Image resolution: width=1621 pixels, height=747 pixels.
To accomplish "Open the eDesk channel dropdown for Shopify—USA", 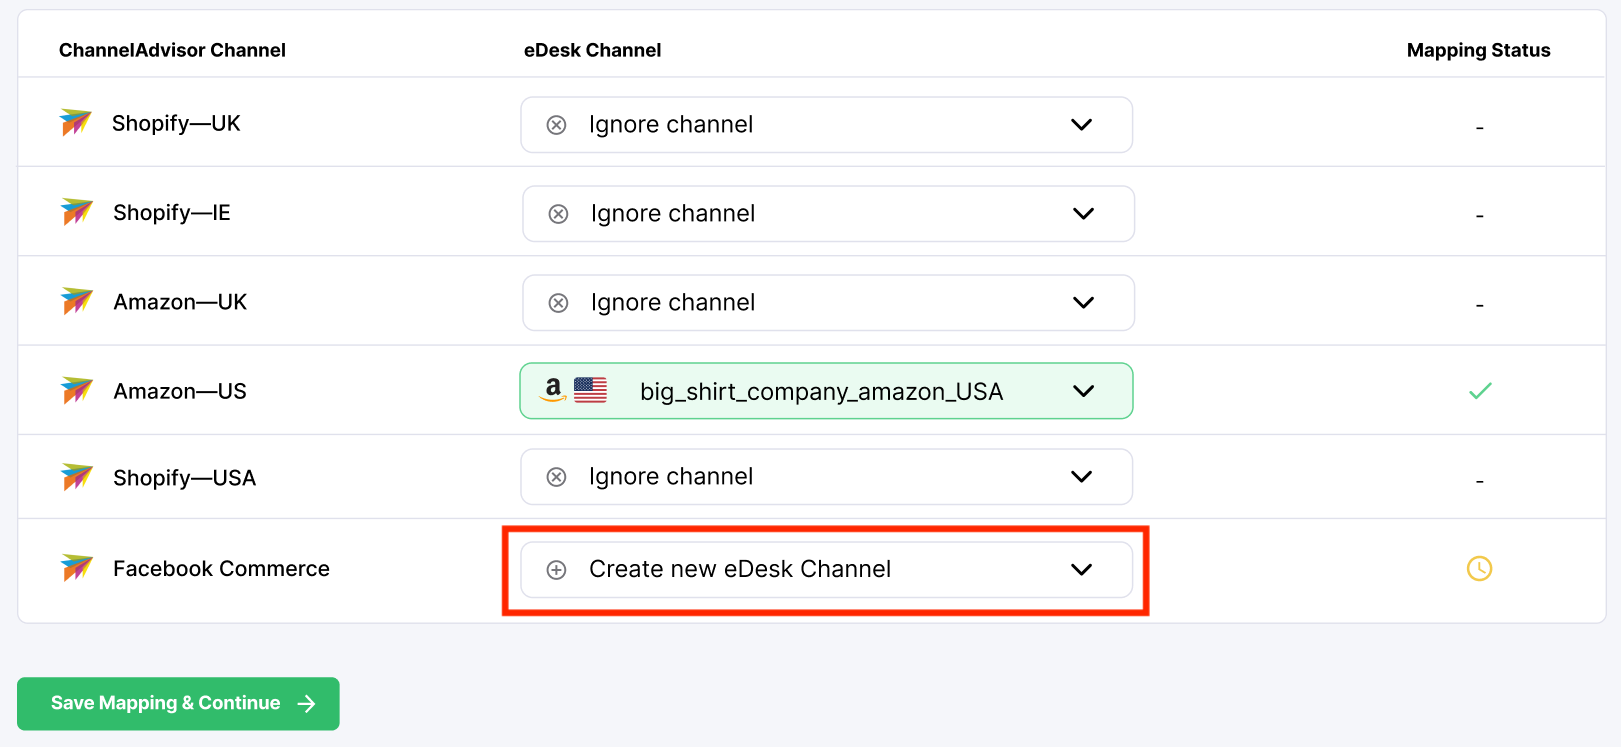I will [827, 477].
